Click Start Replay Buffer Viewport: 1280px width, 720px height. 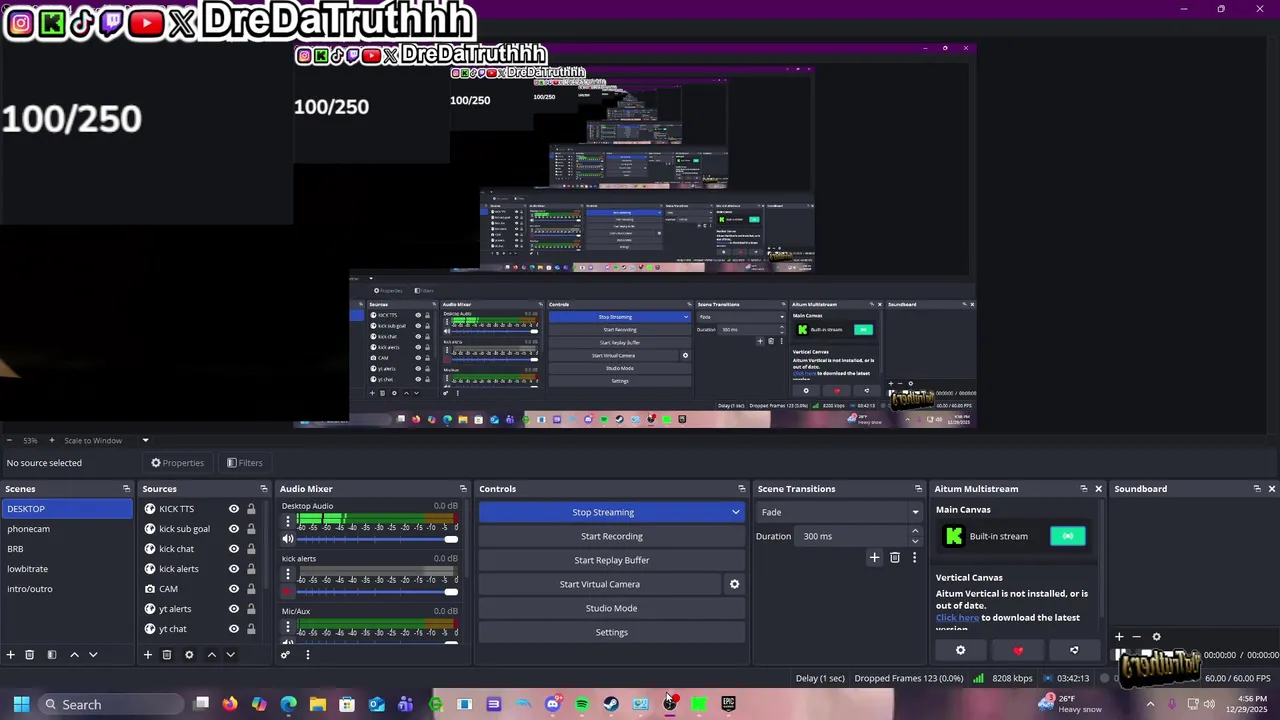(x=612, y=560)
